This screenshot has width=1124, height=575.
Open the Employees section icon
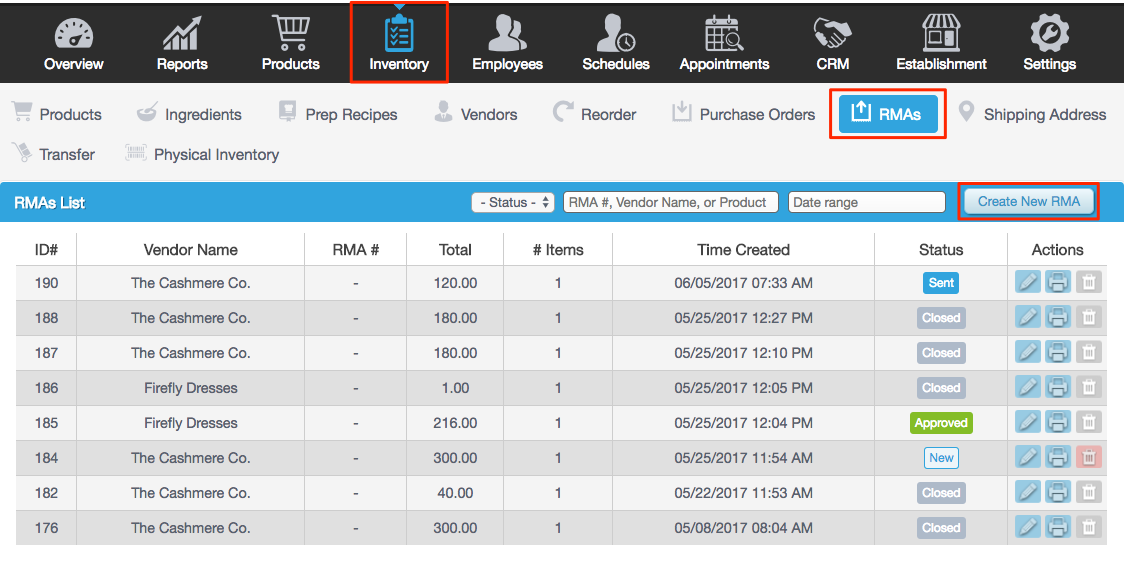pyautogui.click(x=507, y=34)
